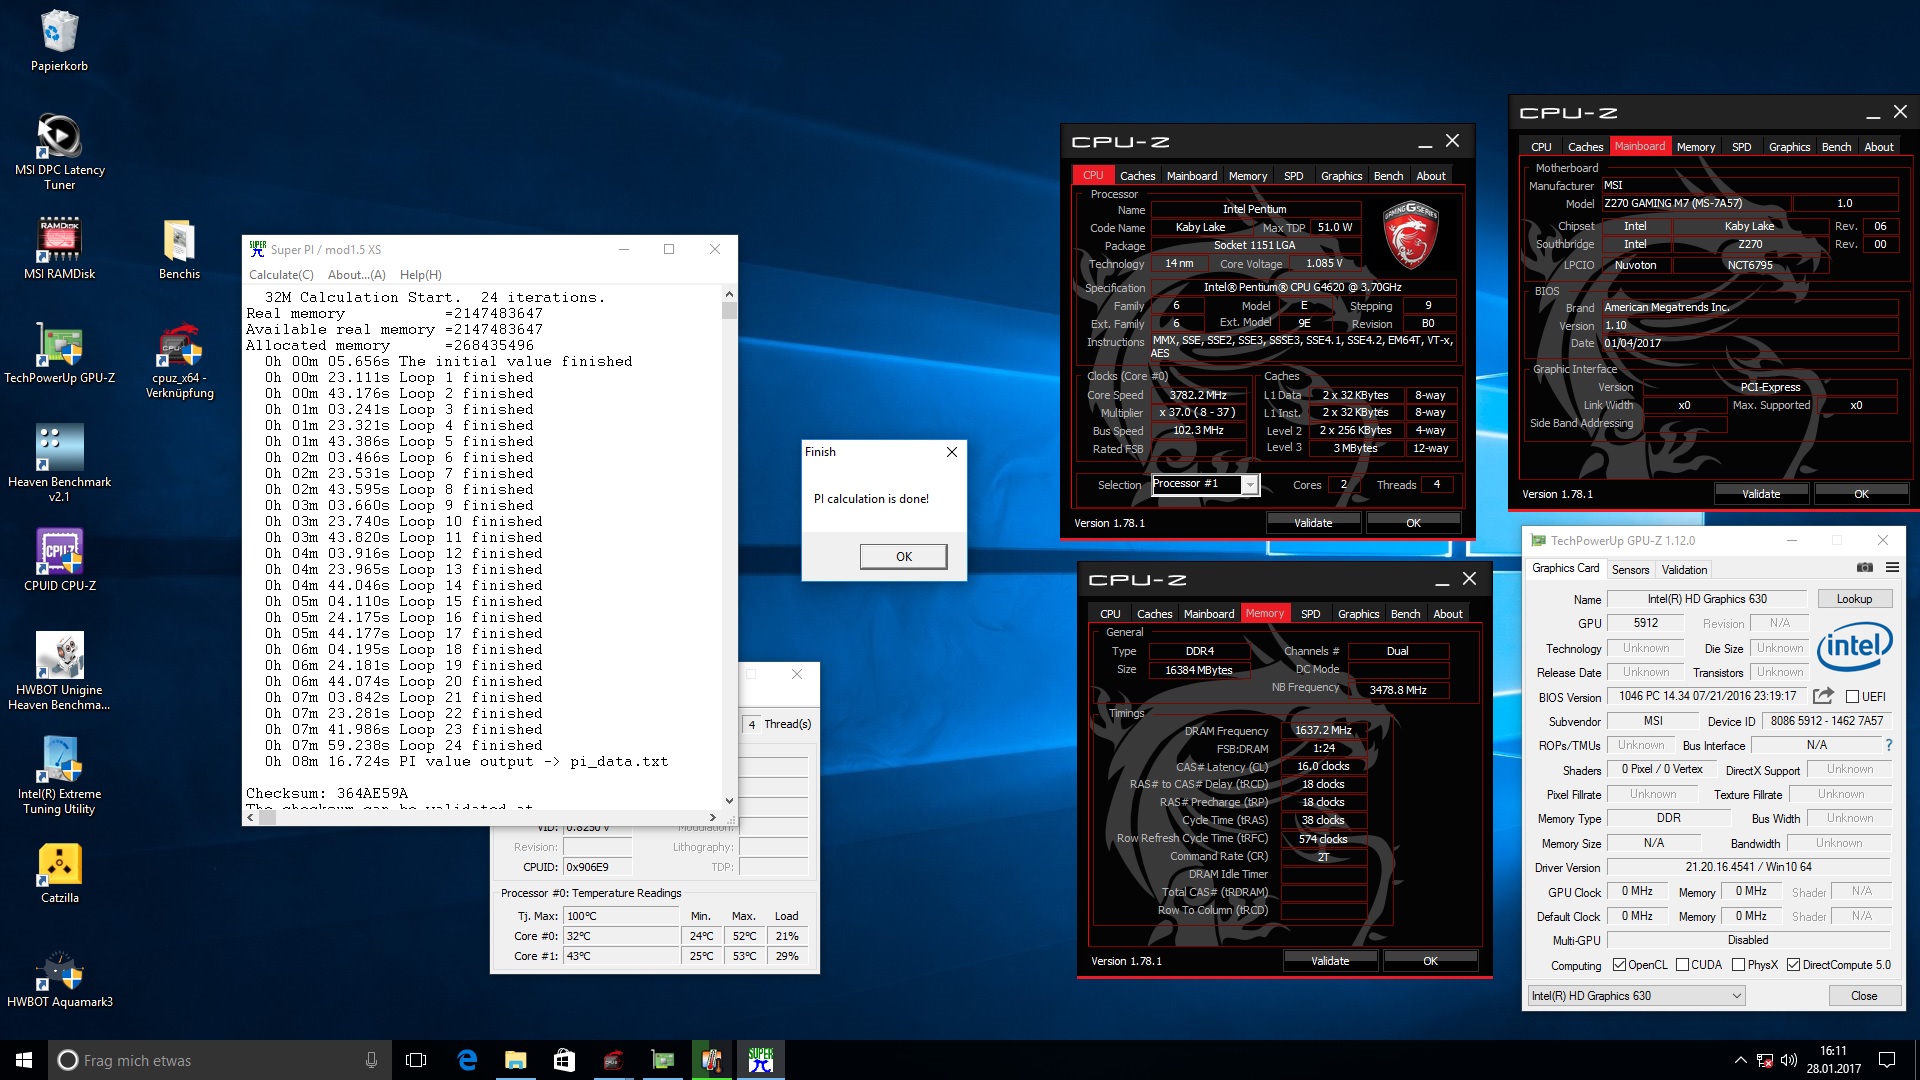Image resolution: width=1920 pixels, height=1080 pixels.
Task: Open the About tab in CPU-Z Memory window
Action: point(1447,614)
